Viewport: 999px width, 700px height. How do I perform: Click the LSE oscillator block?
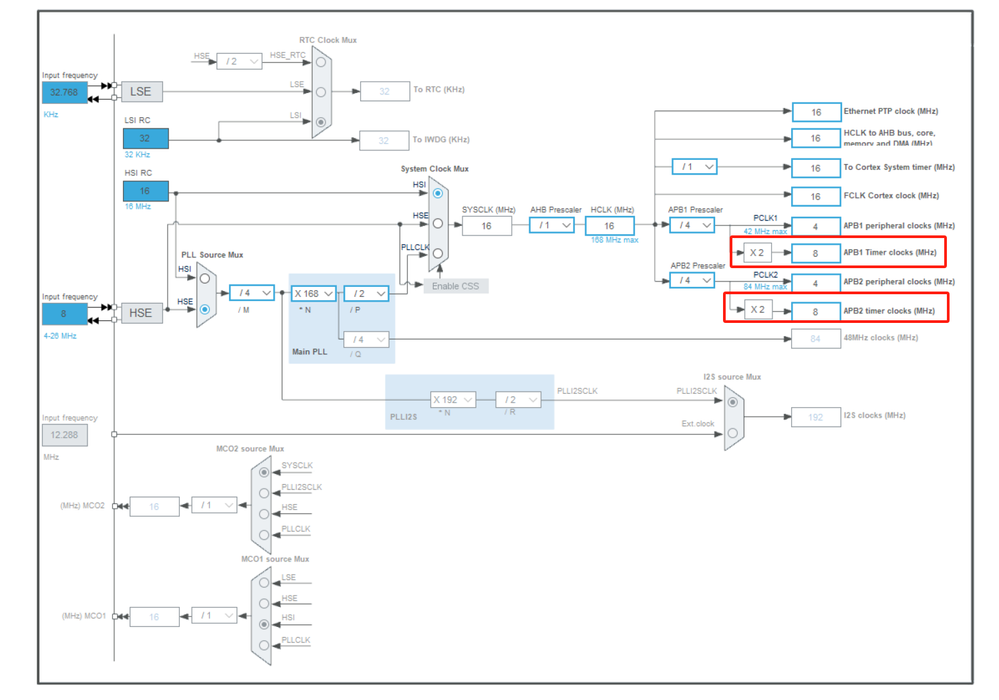pyautogui.click(x=141, y=92)
